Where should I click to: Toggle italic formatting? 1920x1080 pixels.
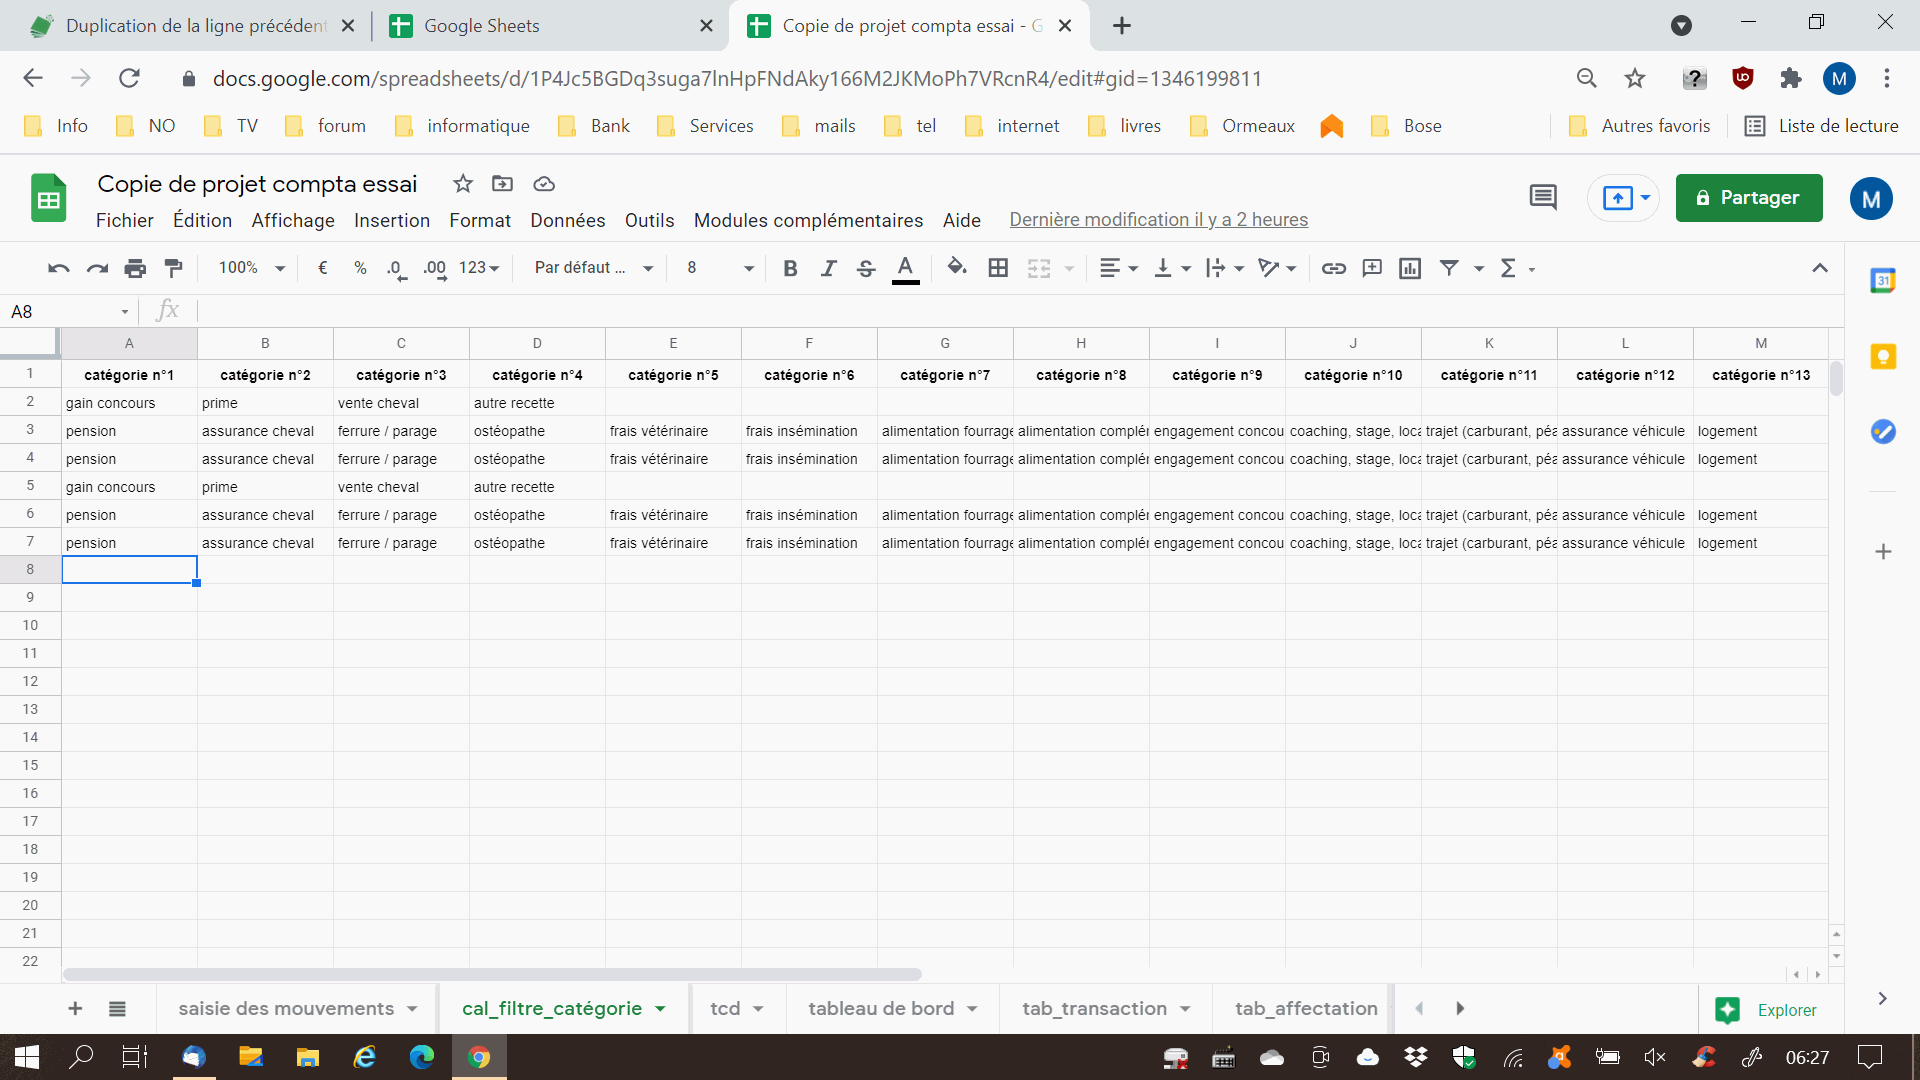coord(828,268)
